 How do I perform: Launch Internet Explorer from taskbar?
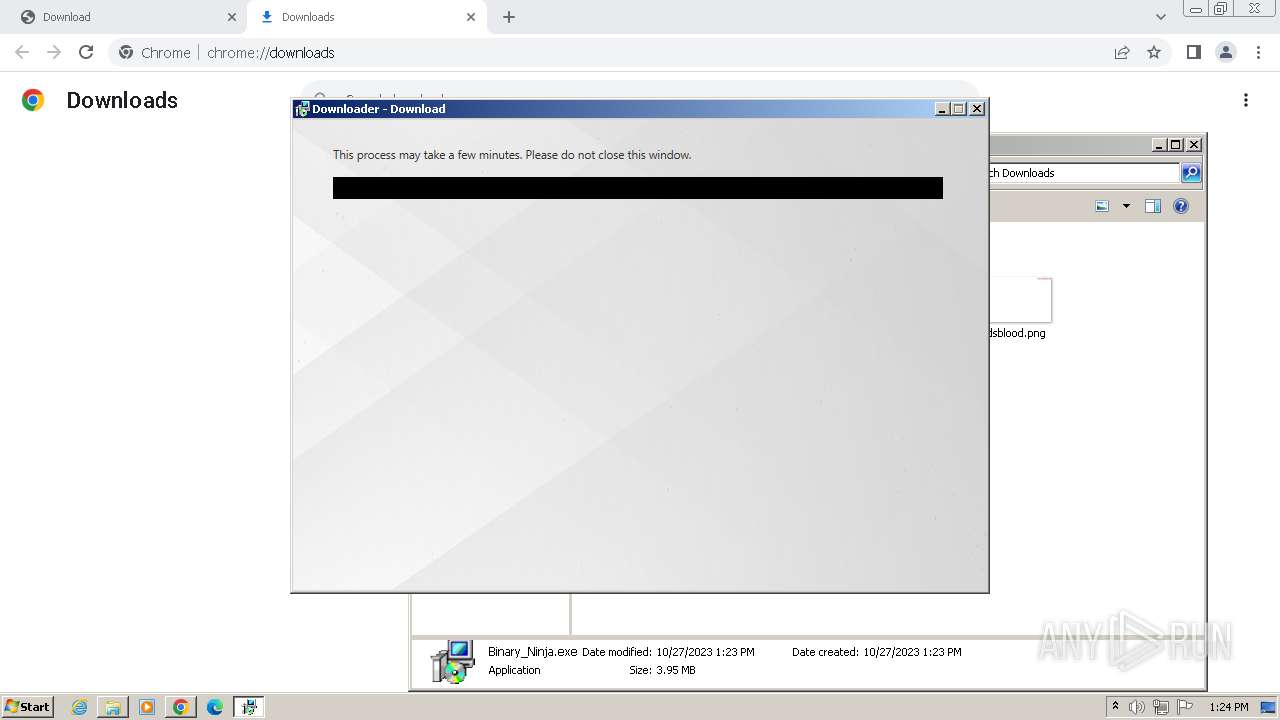click(x=79, y=707)
